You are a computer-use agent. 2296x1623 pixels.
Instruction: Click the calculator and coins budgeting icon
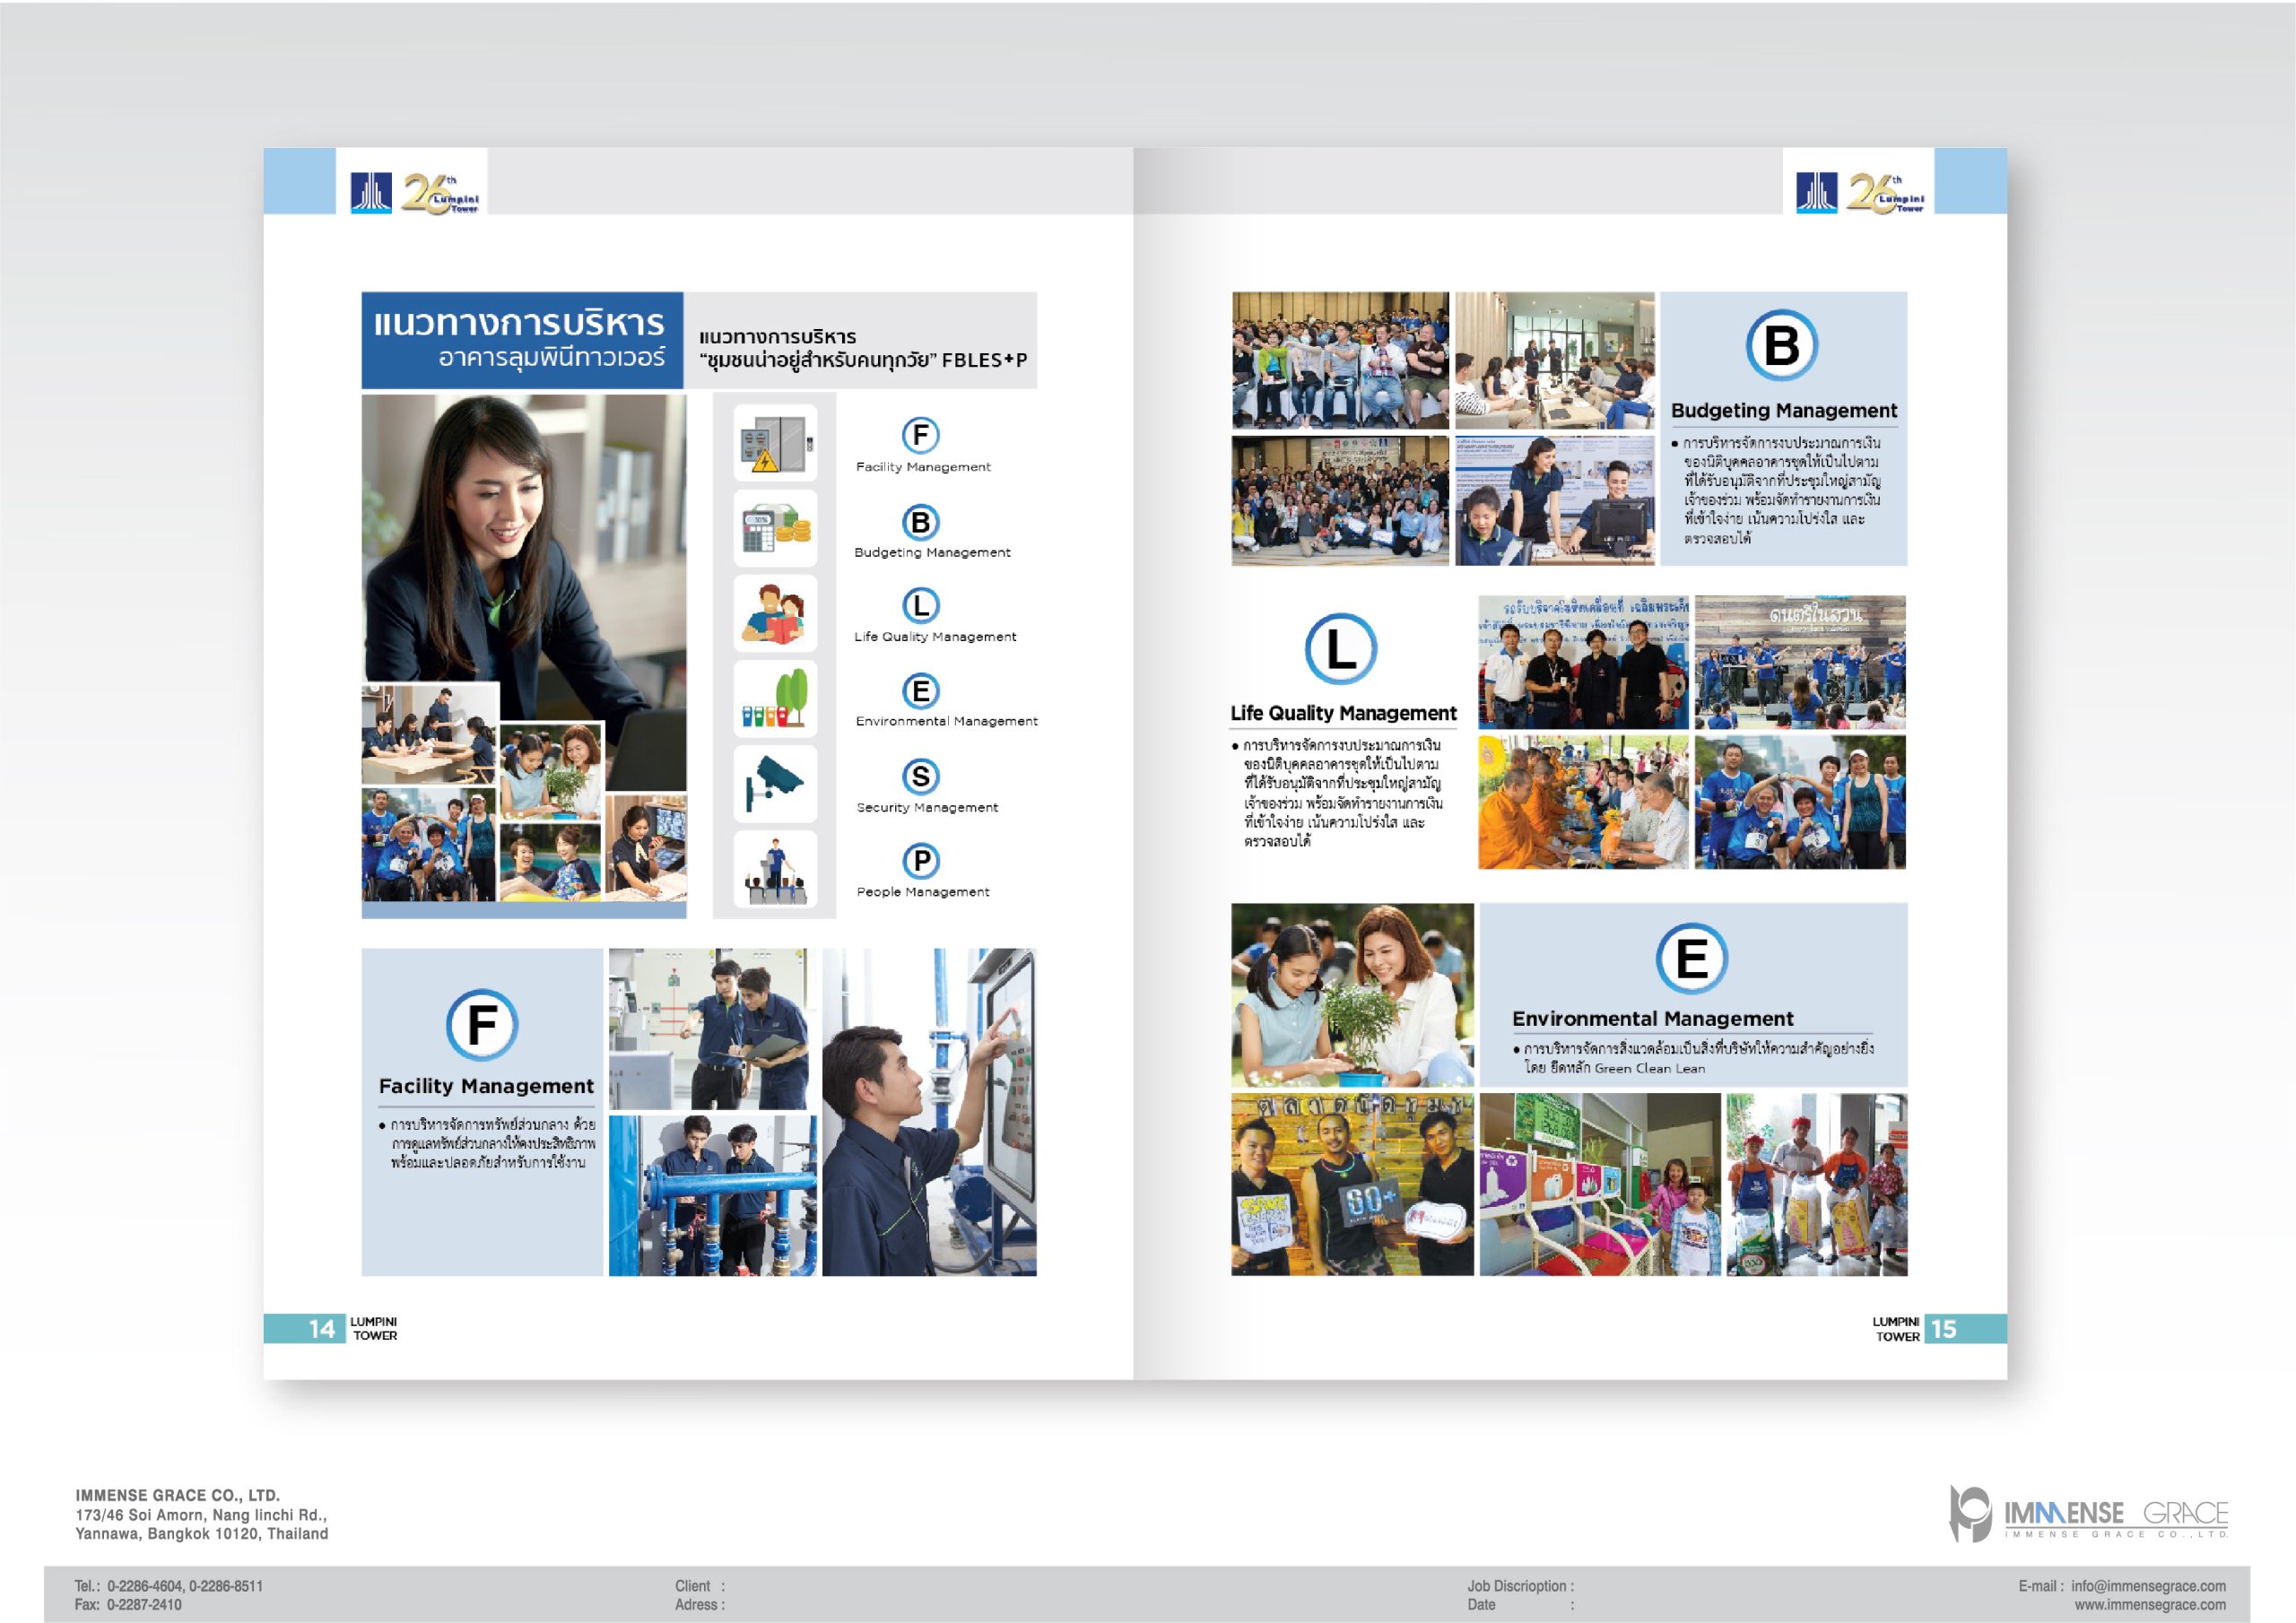[775, 529]
